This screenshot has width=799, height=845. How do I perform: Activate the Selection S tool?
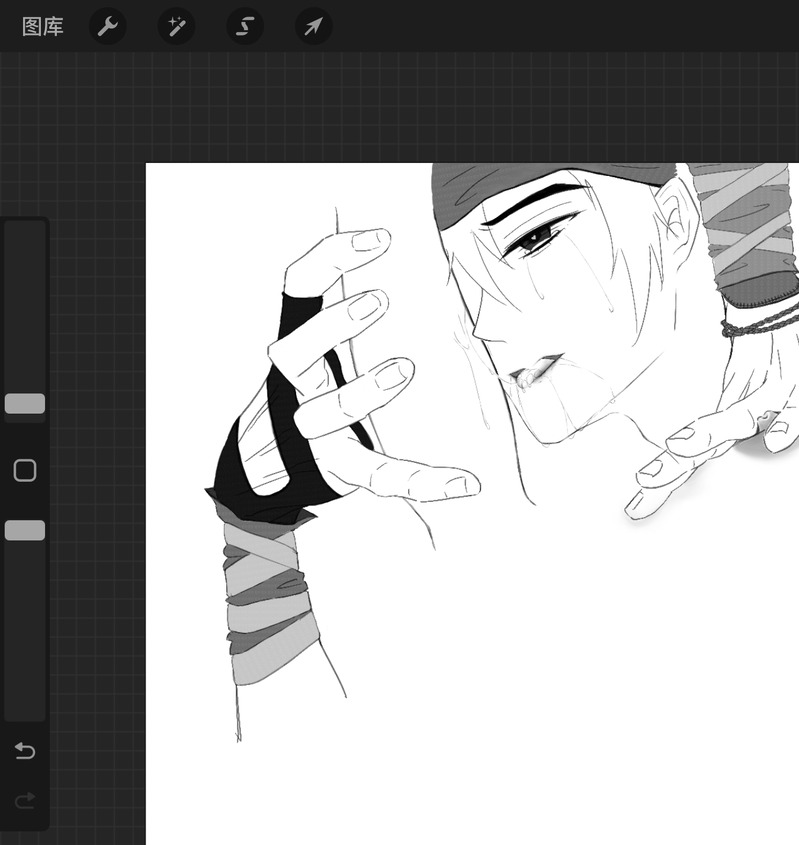[x=245, y=26]
